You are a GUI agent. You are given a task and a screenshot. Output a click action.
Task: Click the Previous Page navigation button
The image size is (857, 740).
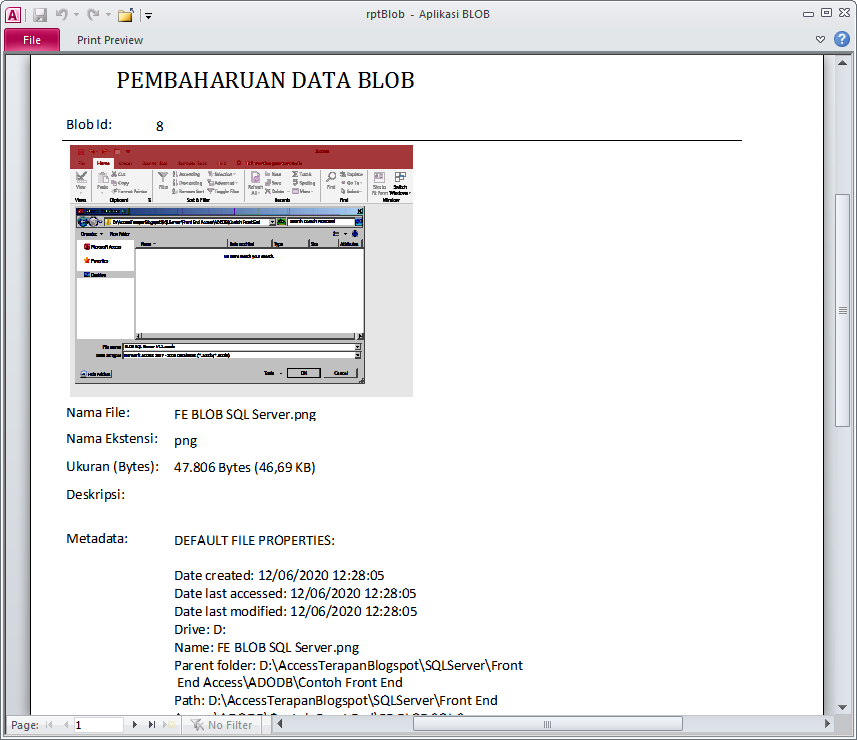pos(65,724)
